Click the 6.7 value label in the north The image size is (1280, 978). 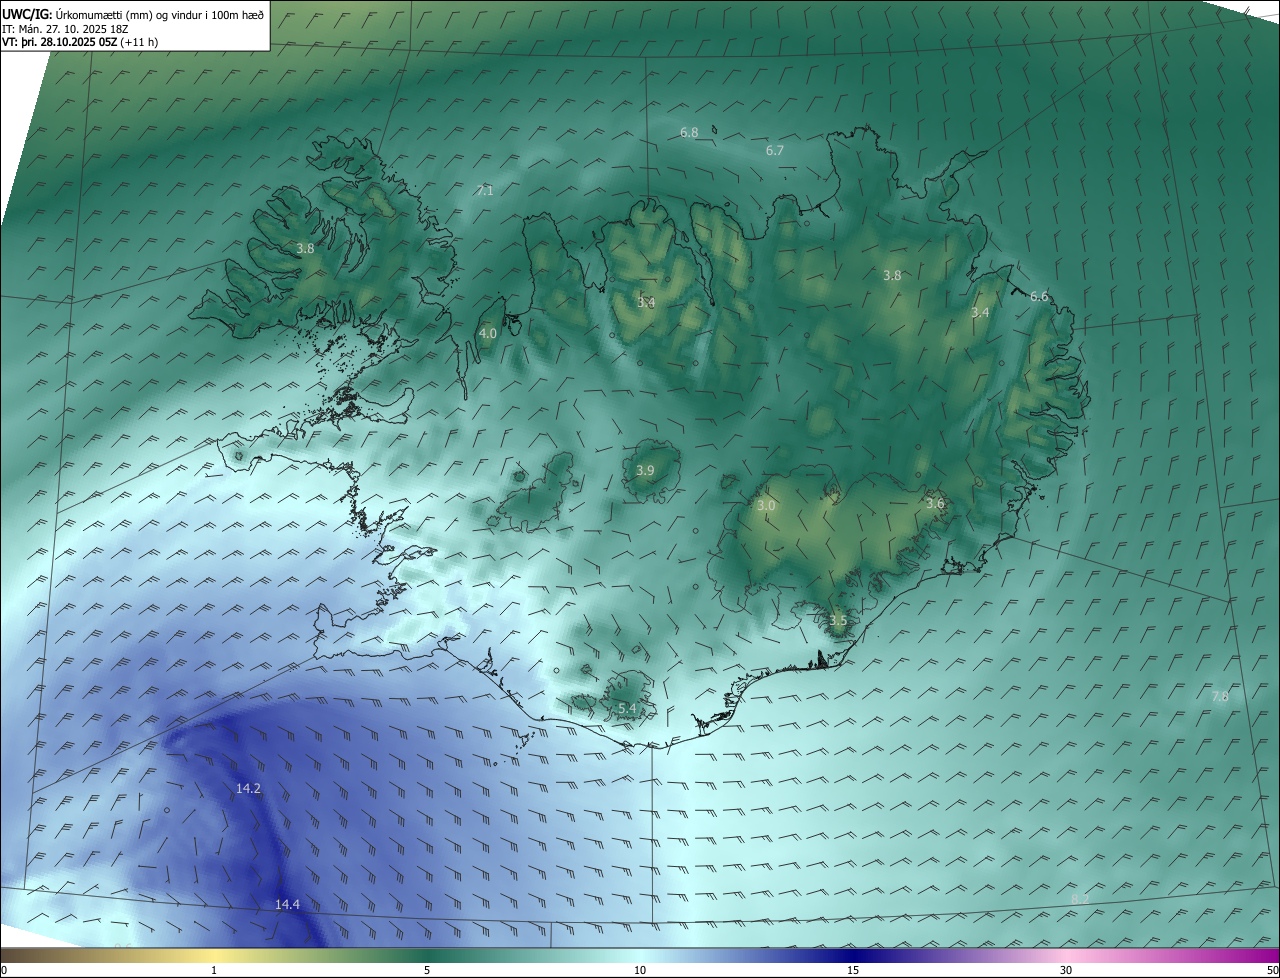(x=775, y=151)
